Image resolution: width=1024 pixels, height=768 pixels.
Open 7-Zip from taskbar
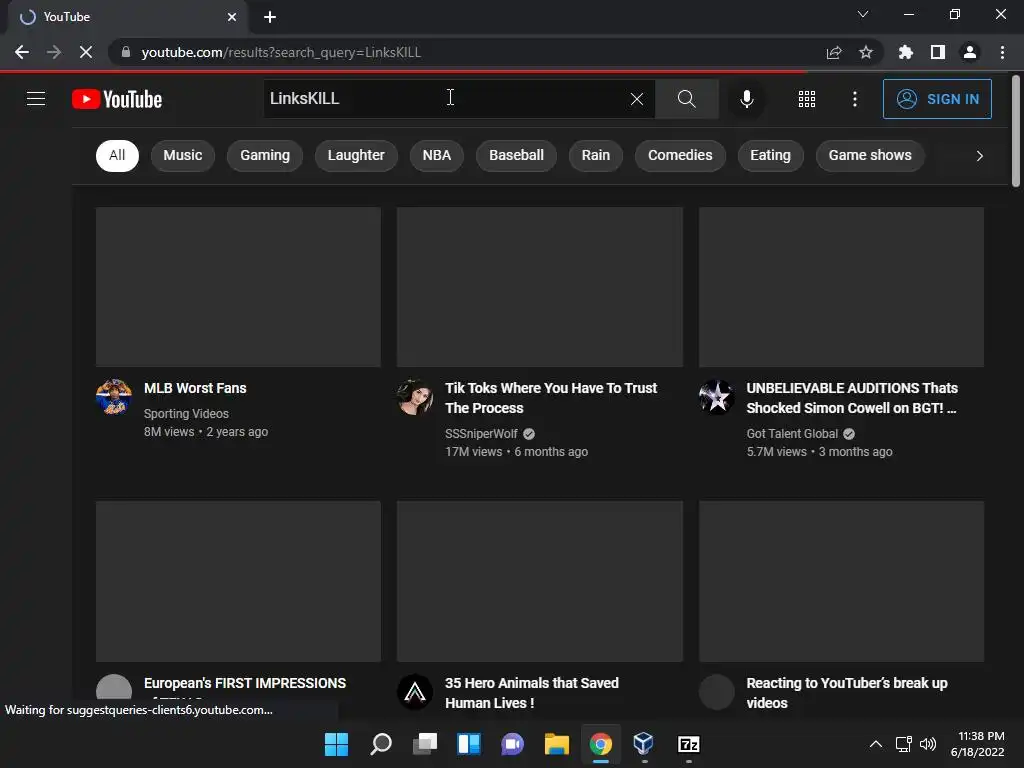pos(689,744)
